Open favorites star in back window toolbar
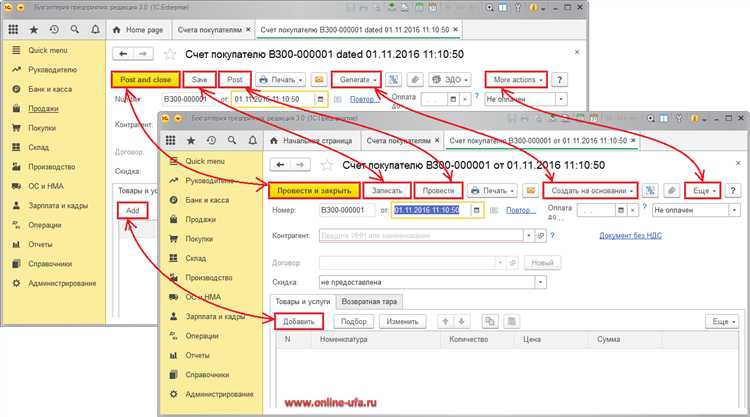The width and height of the screenshot is (750, 417). pos(34,30)
